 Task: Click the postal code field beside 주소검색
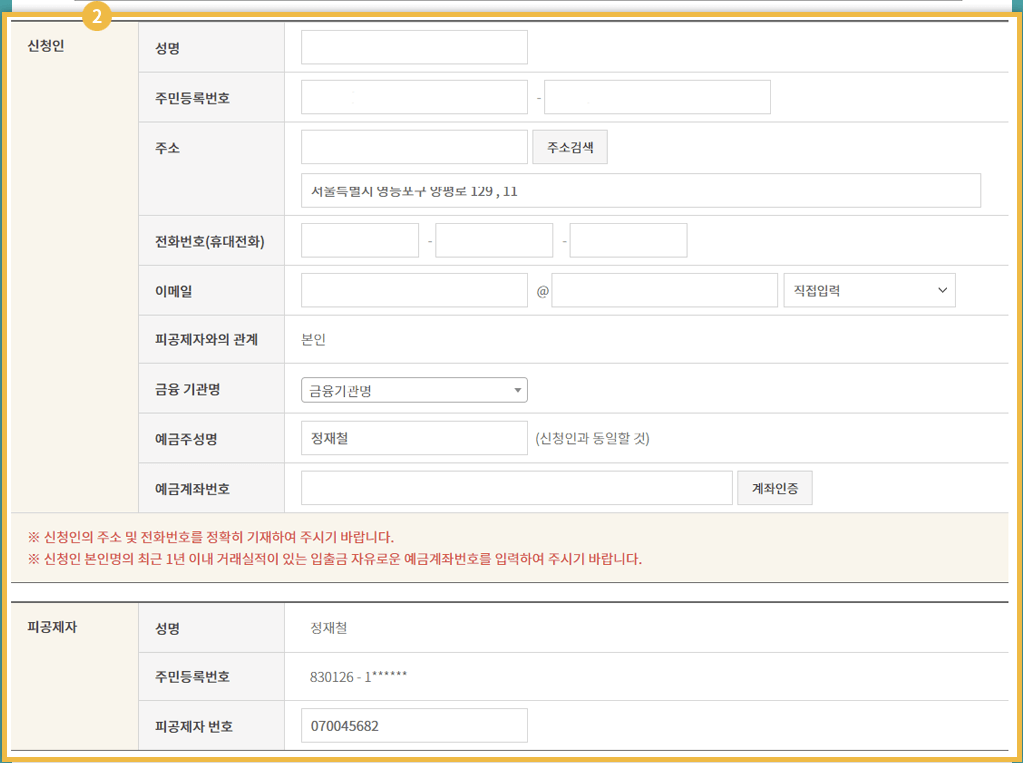point(414,147)
